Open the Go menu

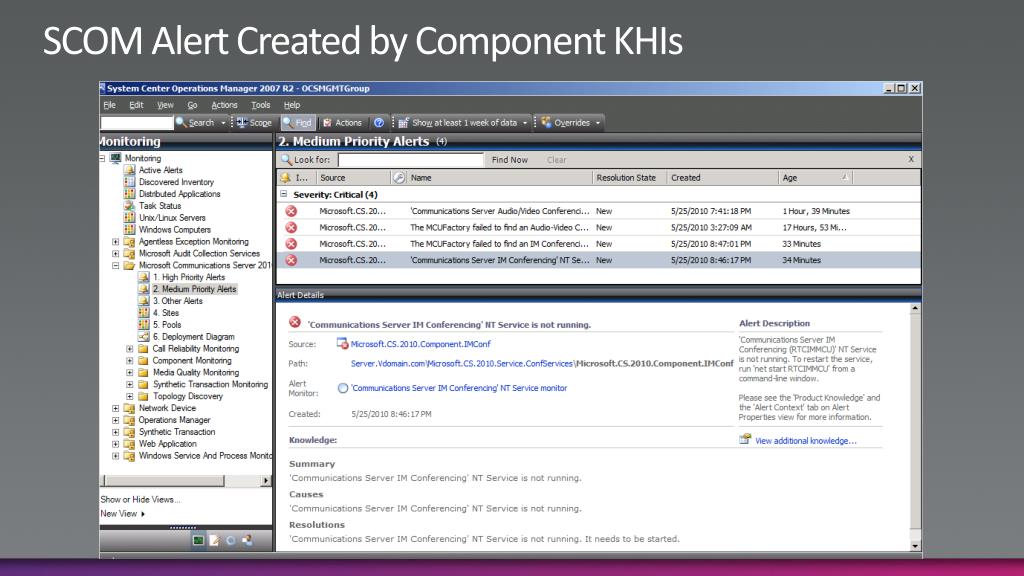tap(192, 105)
